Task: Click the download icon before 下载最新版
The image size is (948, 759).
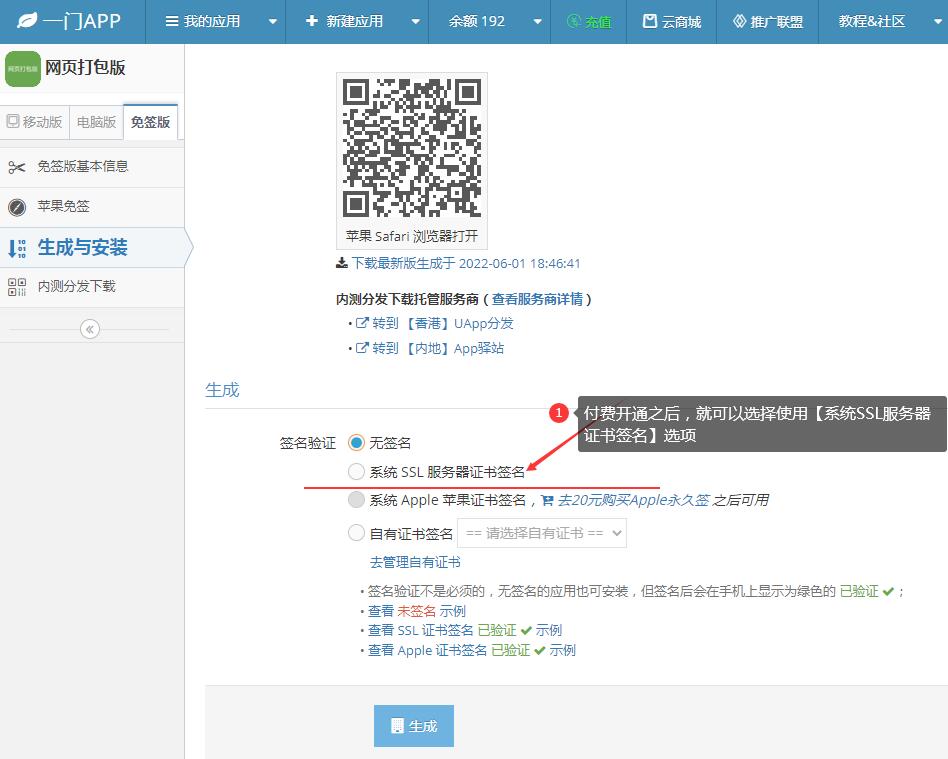Action: [342, 263]
